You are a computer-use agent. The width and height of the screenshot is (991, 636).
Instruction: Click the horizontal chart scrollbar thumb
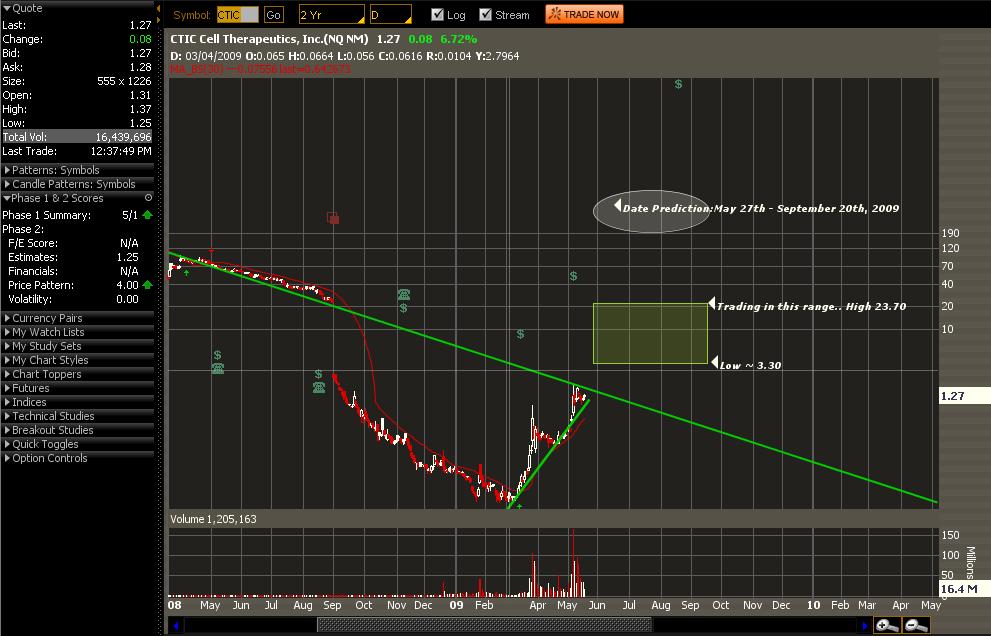point(483,626)
